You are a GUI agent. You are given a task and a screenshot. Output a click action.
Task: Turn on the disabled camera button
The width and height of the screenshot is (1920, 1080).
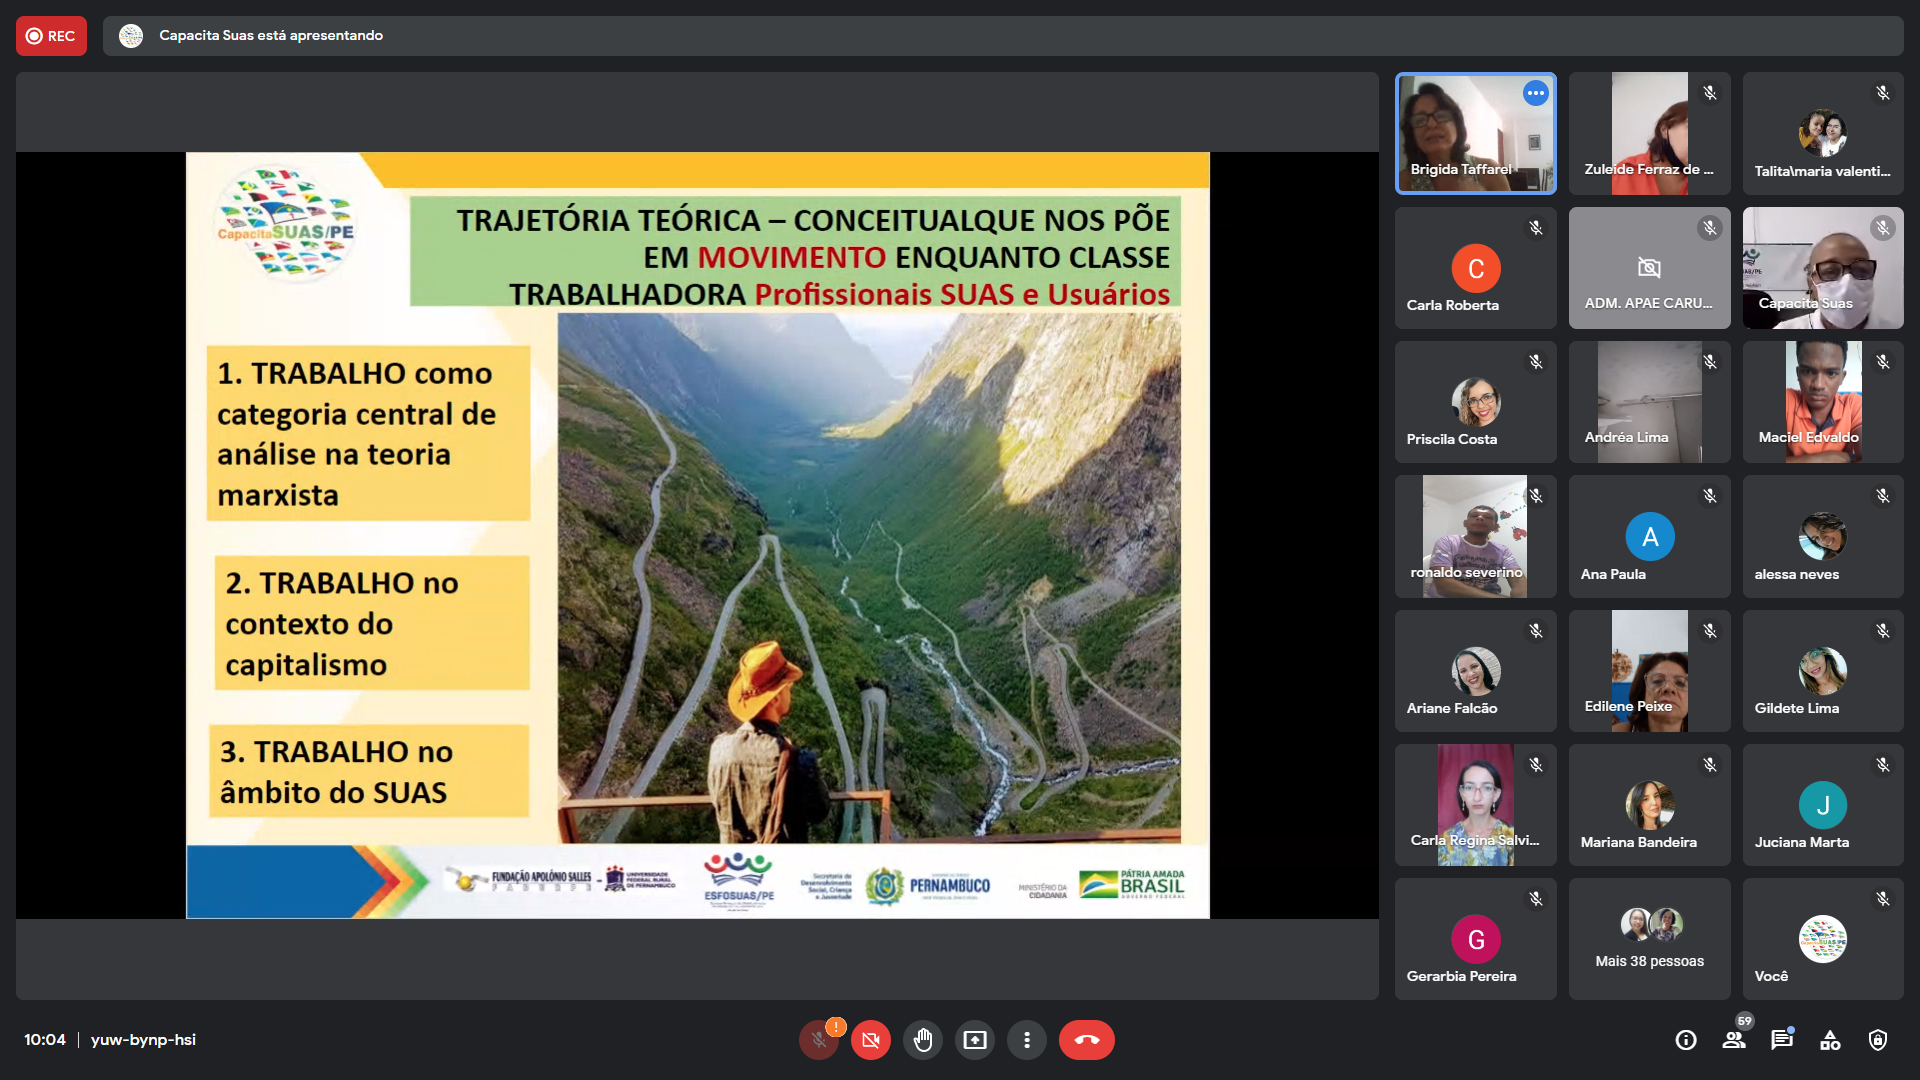coord(871,1040)
